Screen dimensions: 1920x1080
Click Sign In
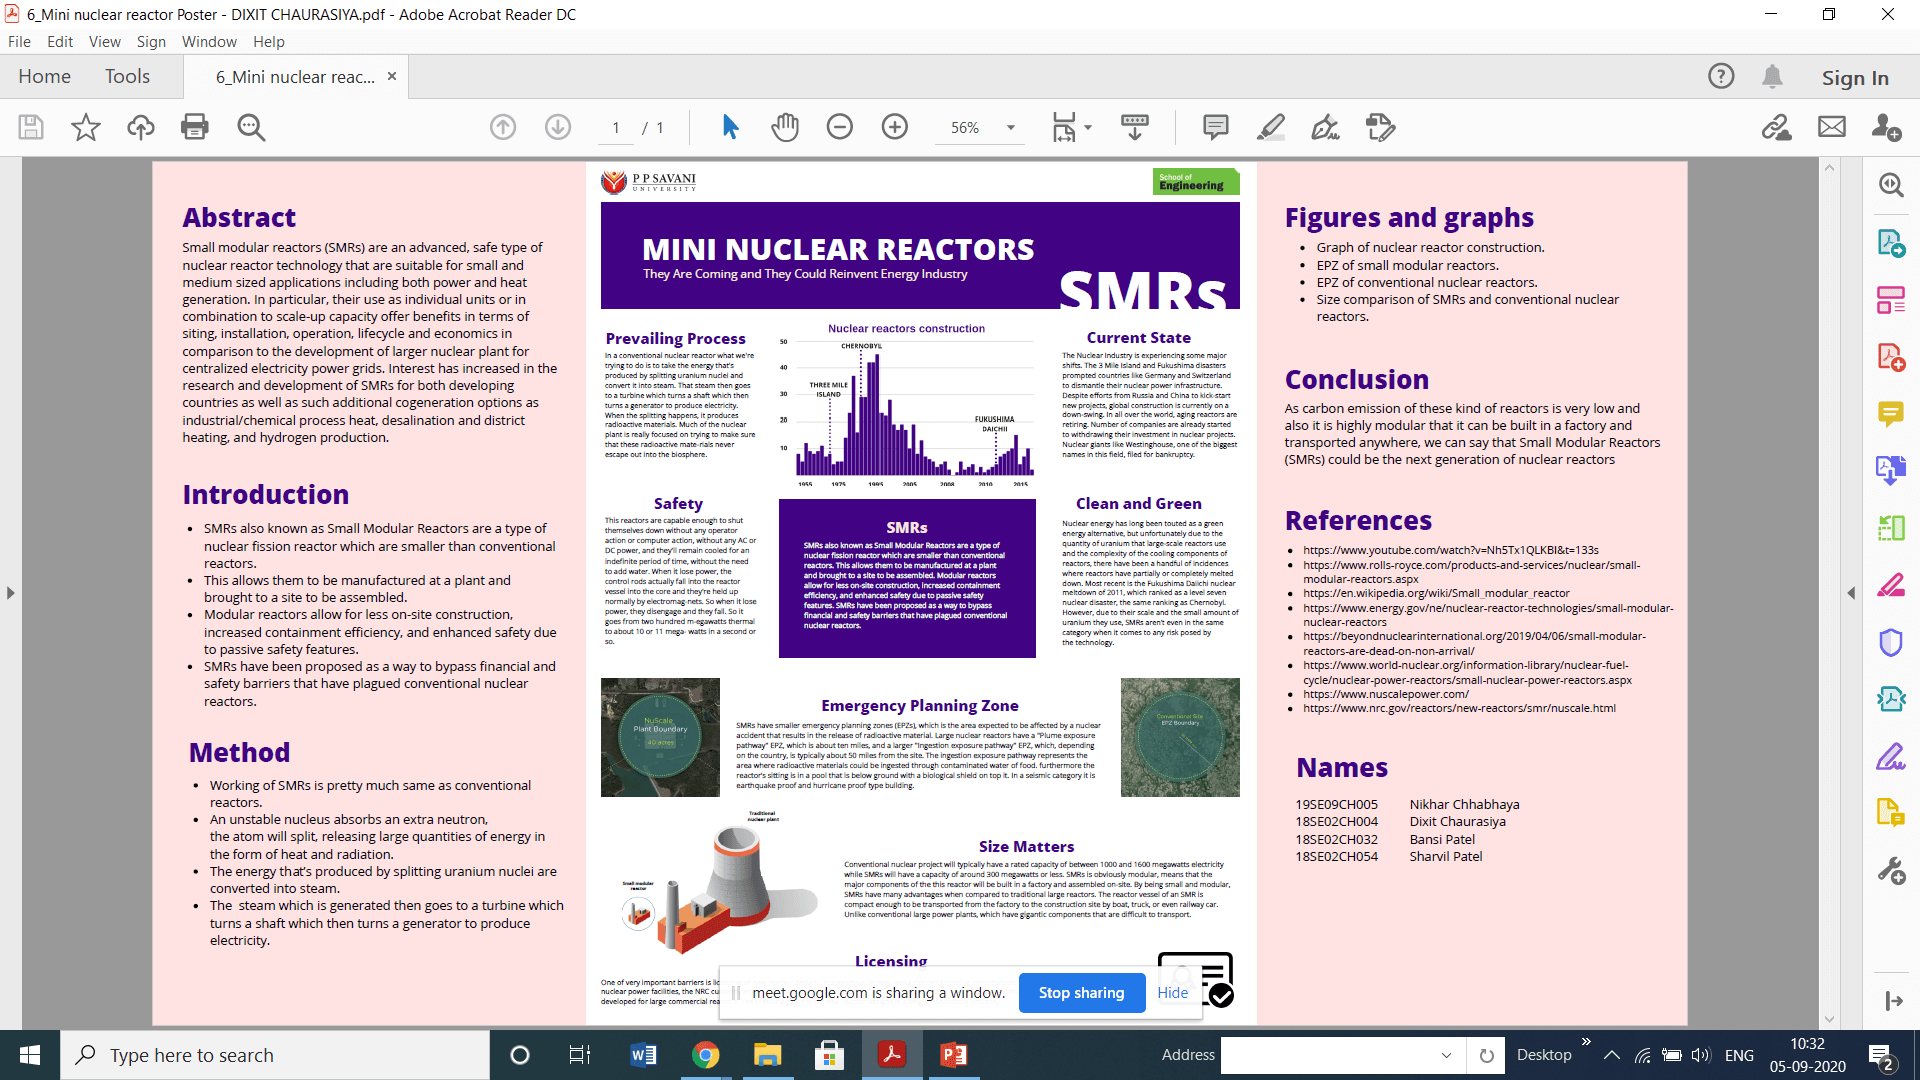coord(1855,77)
